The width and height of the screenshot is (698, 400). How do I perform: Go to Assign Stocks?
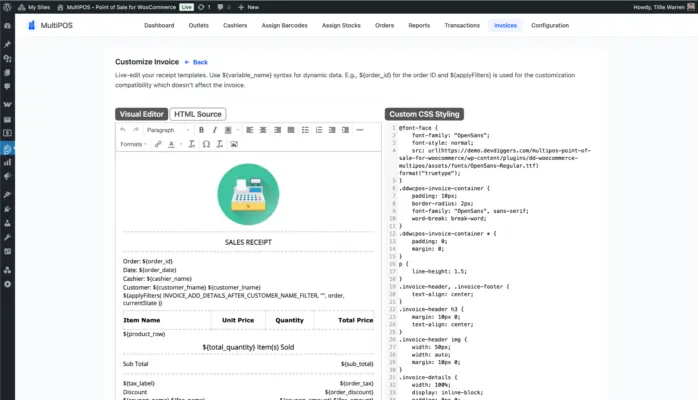click(x=341, y=25)
